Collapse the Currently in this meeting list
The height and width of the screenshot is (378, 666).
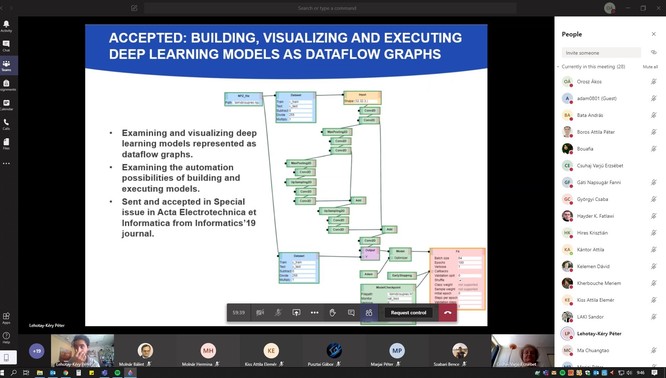(x=558, y=67)
